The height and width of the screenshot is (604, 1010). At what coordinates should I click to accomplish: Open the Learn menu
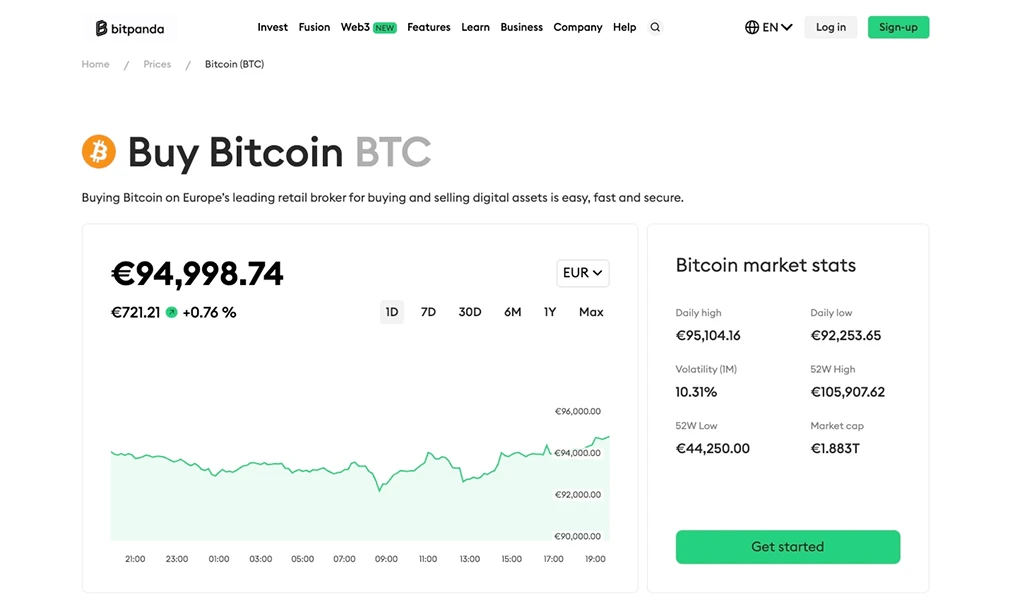pos(475,27)
